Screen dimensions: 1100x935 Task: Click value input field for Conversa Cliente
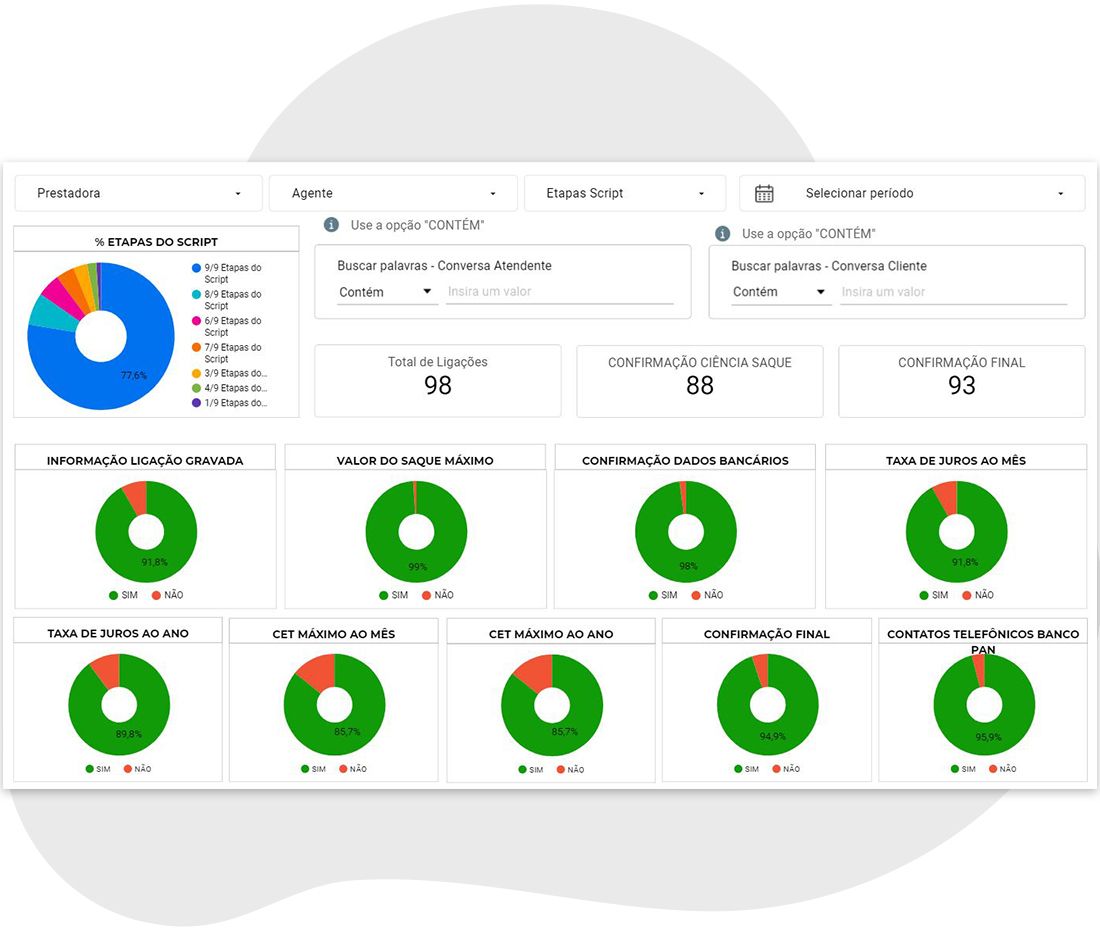[x=953, y=292]
